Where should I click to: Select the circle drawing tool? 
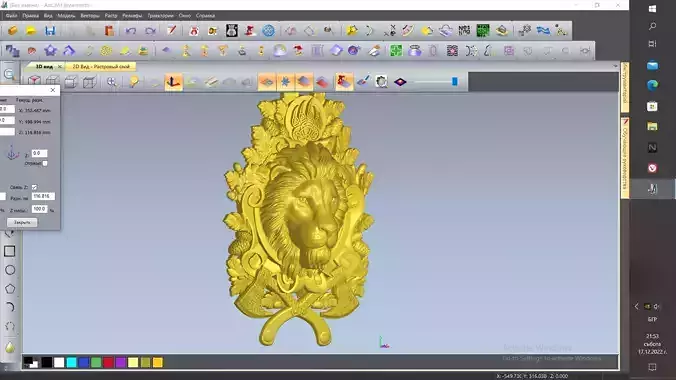(x=10, y=270)
